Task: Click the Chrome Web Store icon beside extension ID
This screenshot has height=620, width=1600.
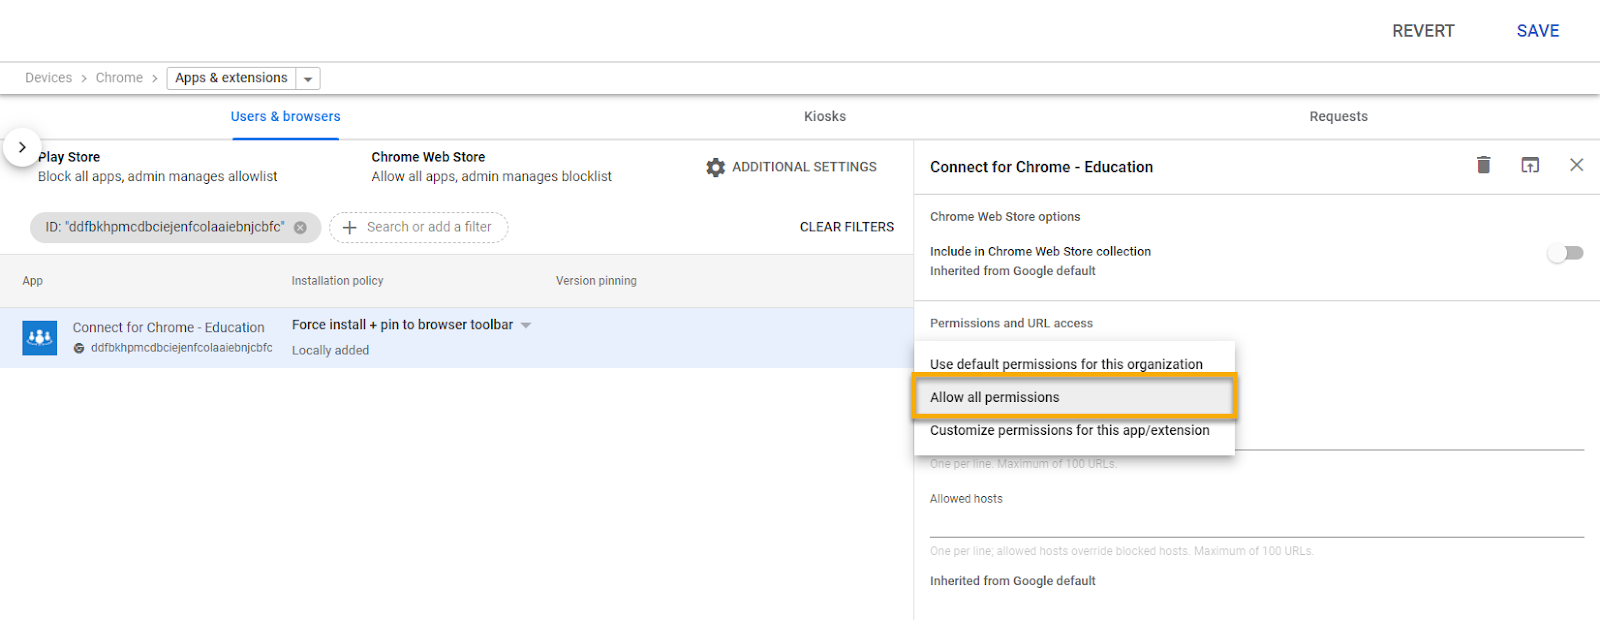Action: coord(79,348)
